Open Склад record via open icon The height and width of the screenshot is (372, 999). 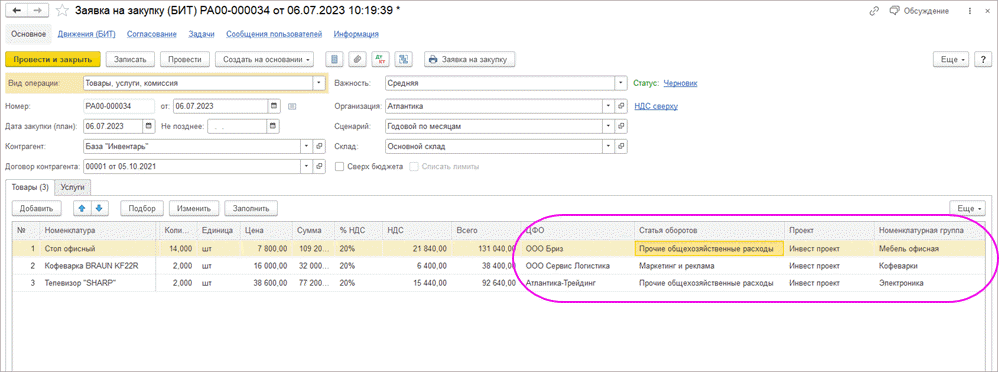(622, 147)
